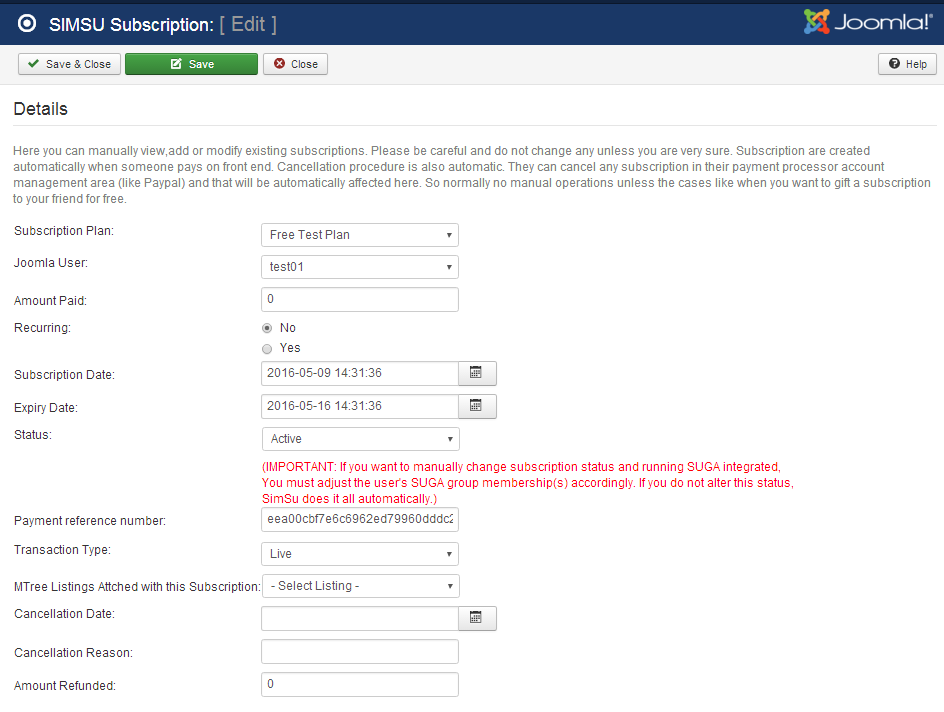Expand the Status dropdown

[x=359, y=439]
